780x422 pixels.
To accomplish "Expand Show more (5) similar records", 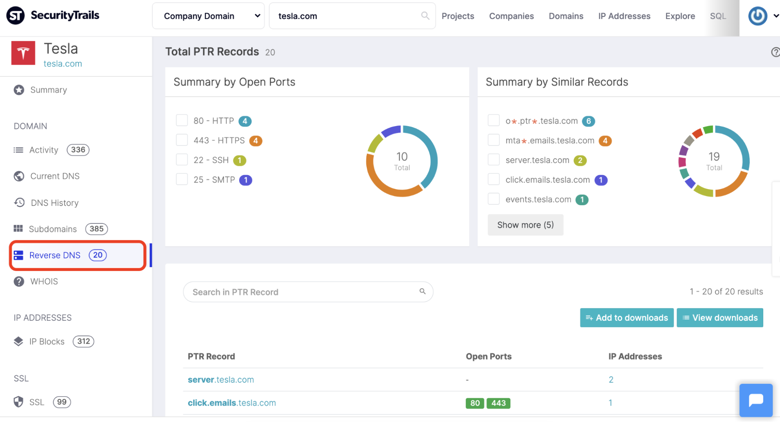I will pyautogui.click(x=525, y=225).
